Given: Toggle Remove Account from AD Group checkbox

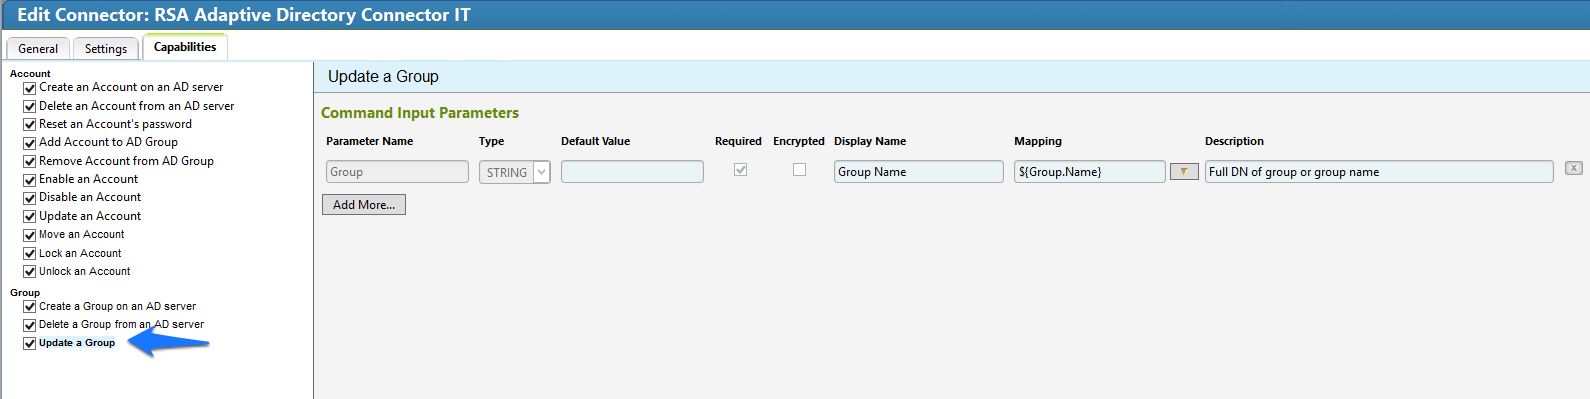Looking at the screenshot, I should click(30, 162).
